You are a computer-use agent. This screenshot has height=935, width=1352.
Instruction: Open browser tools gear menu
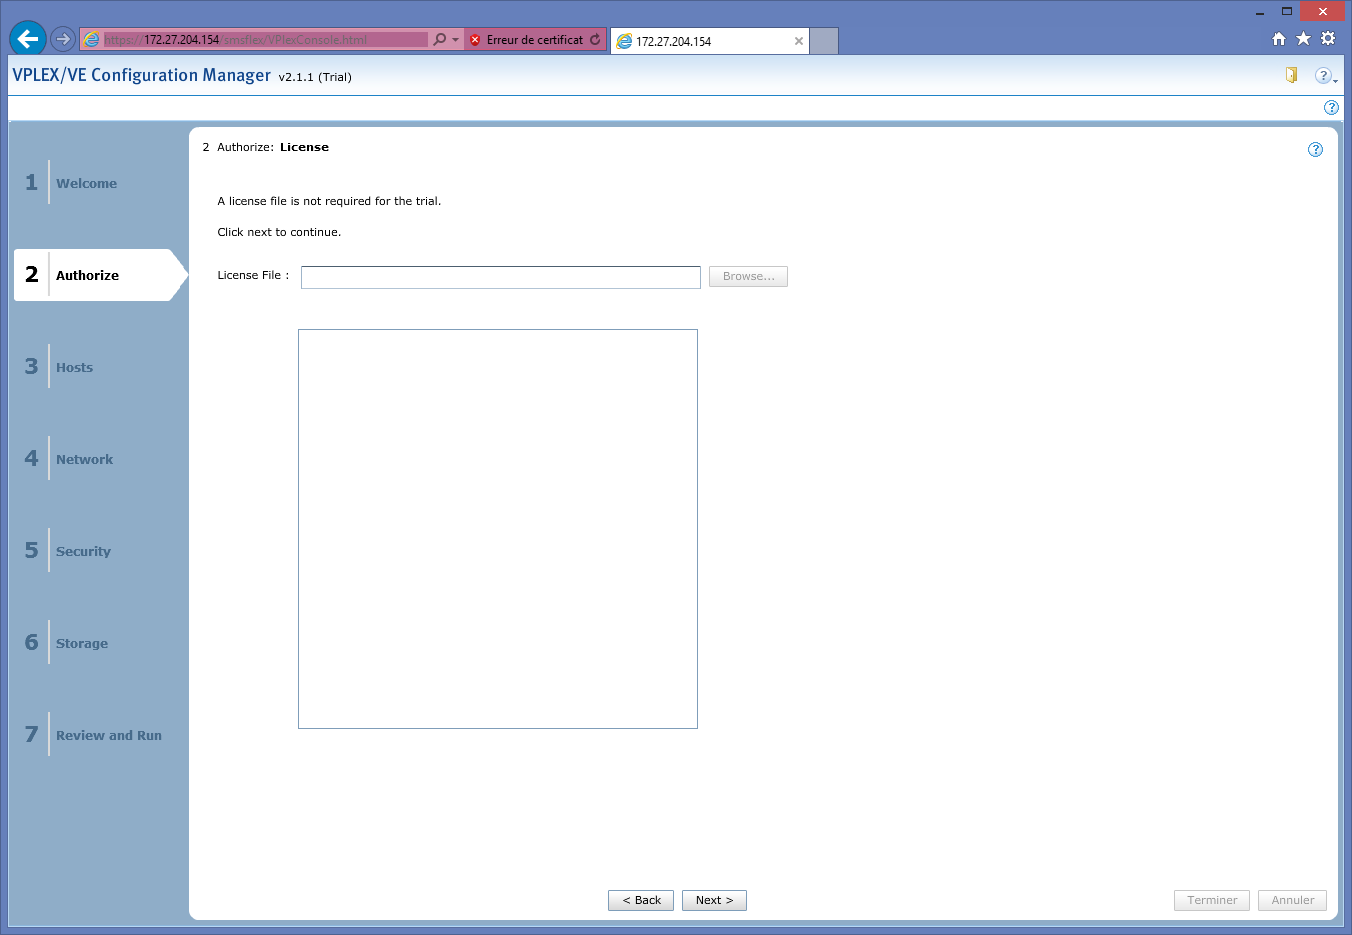click(x=1328, y=39)
